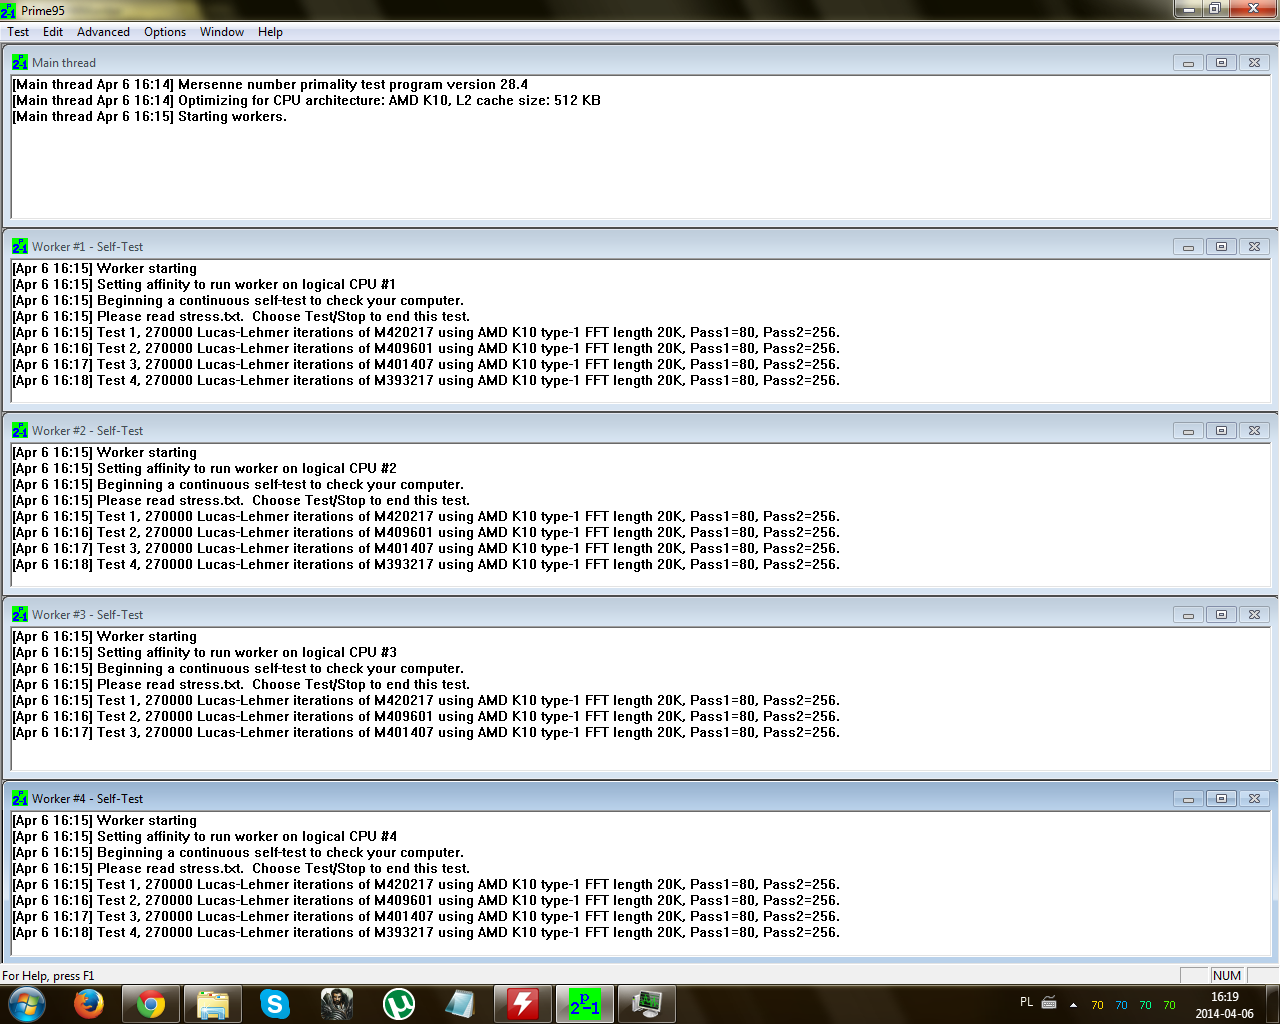
Task: Minimize the Worker #1 Self-Test window
Action: [1188, 246]
